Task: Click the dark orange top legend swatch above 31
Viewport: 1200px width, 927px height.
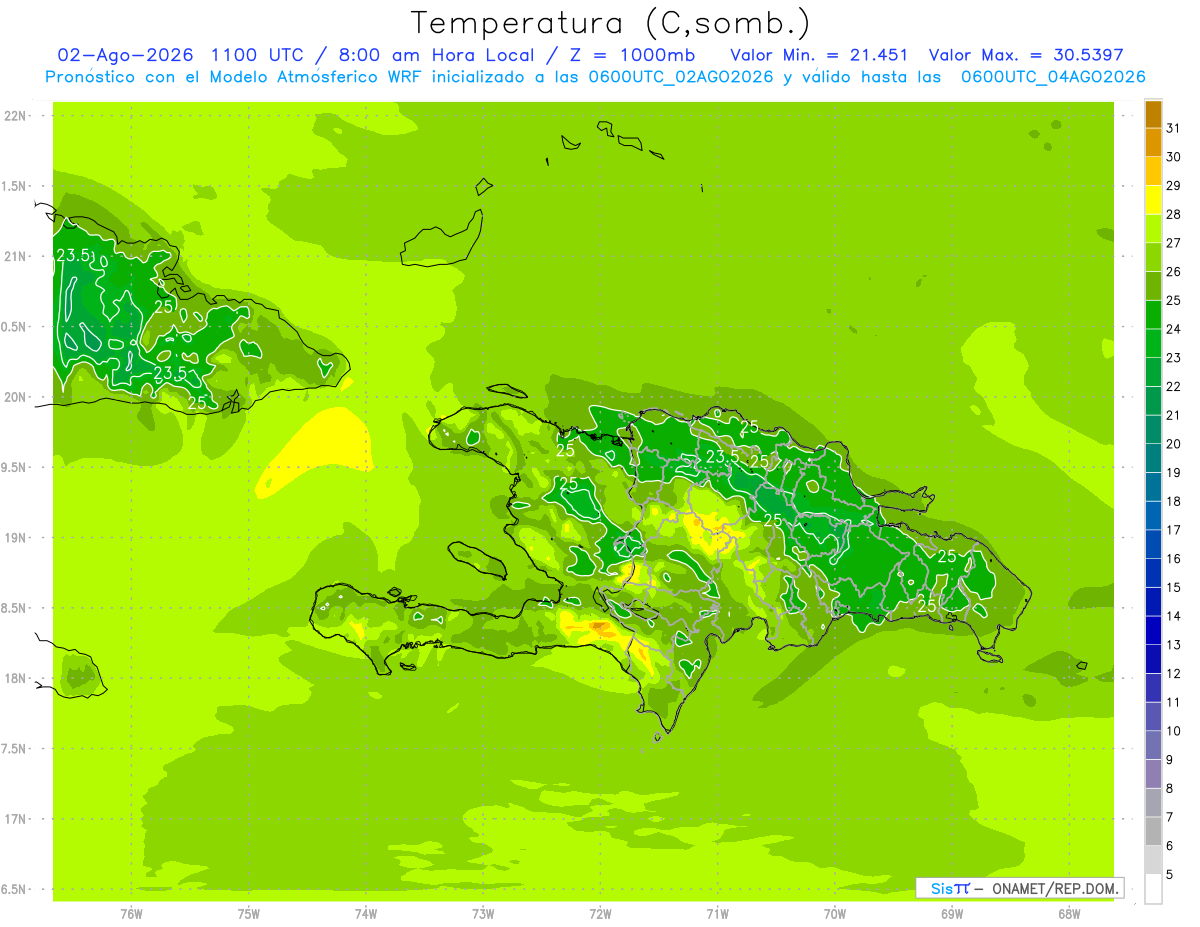Action: click(x=1153, y=114)
